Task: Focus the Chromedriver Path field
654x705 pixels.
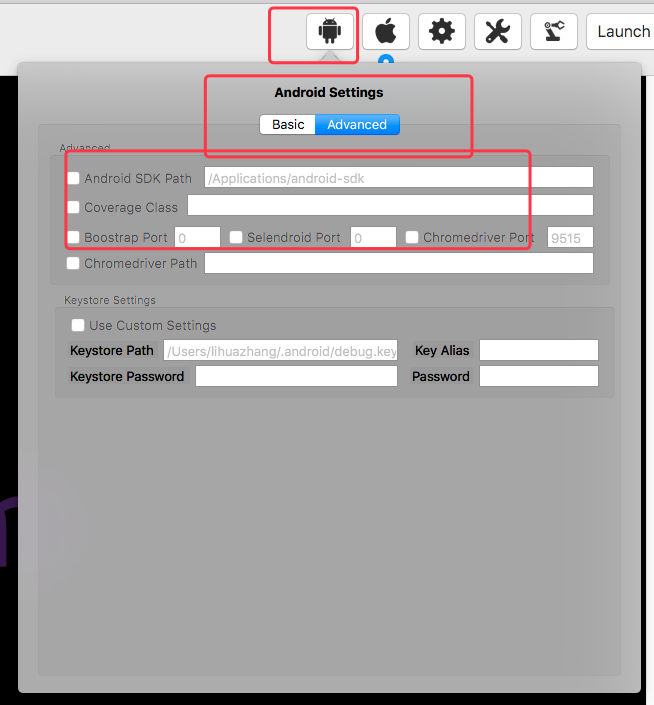Action: tap(399, 263)
